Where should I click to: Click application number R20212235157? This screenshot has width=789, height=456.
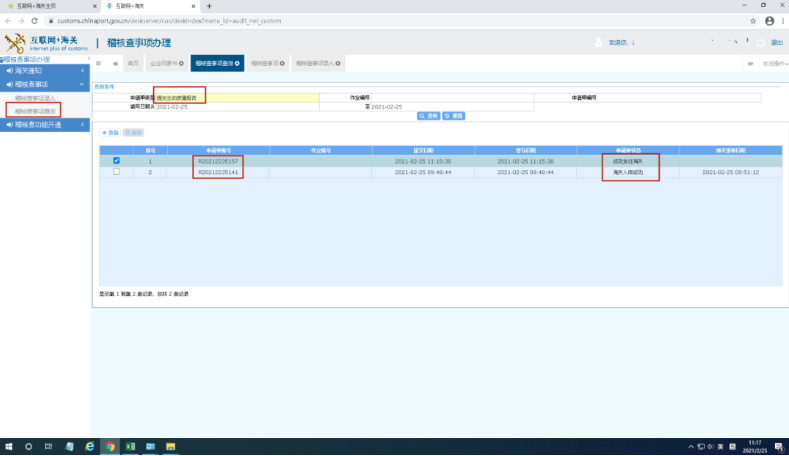point(218,161)
